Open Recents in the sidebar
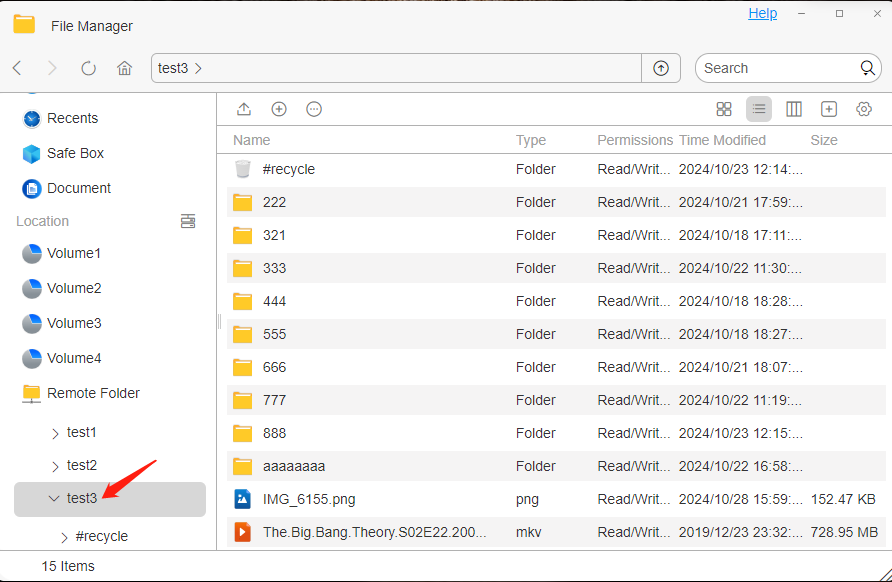 [60, 118]
